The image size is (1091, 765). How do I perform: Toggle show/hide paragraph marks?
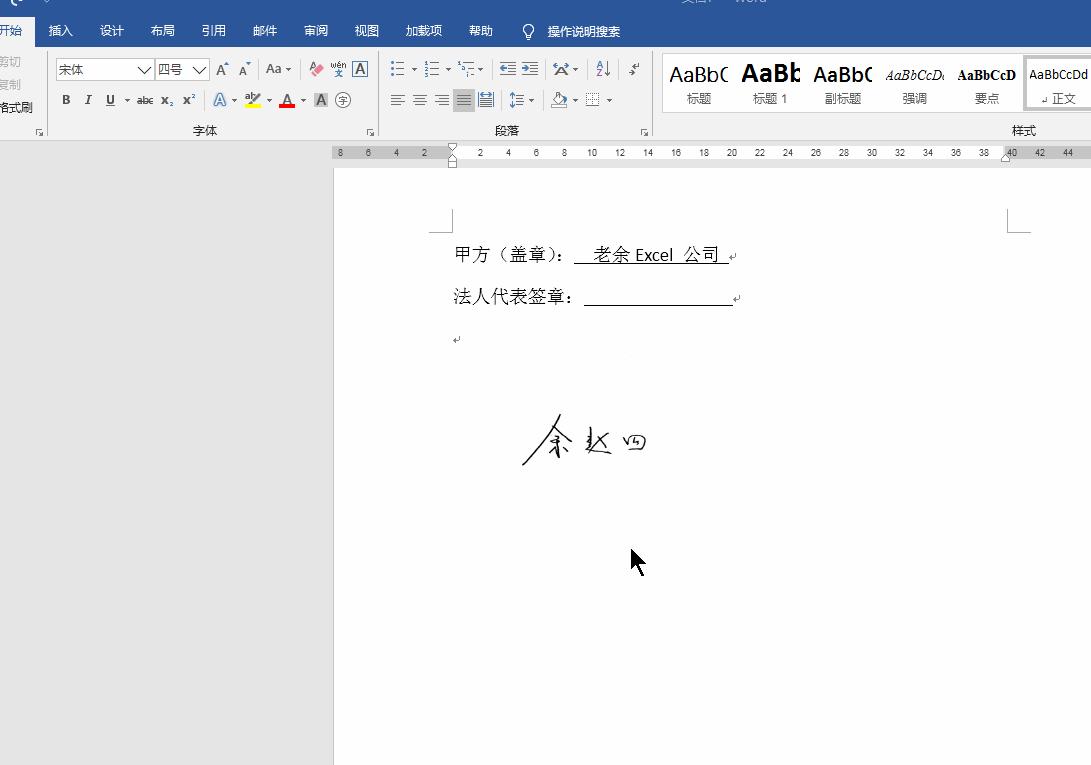632,70
